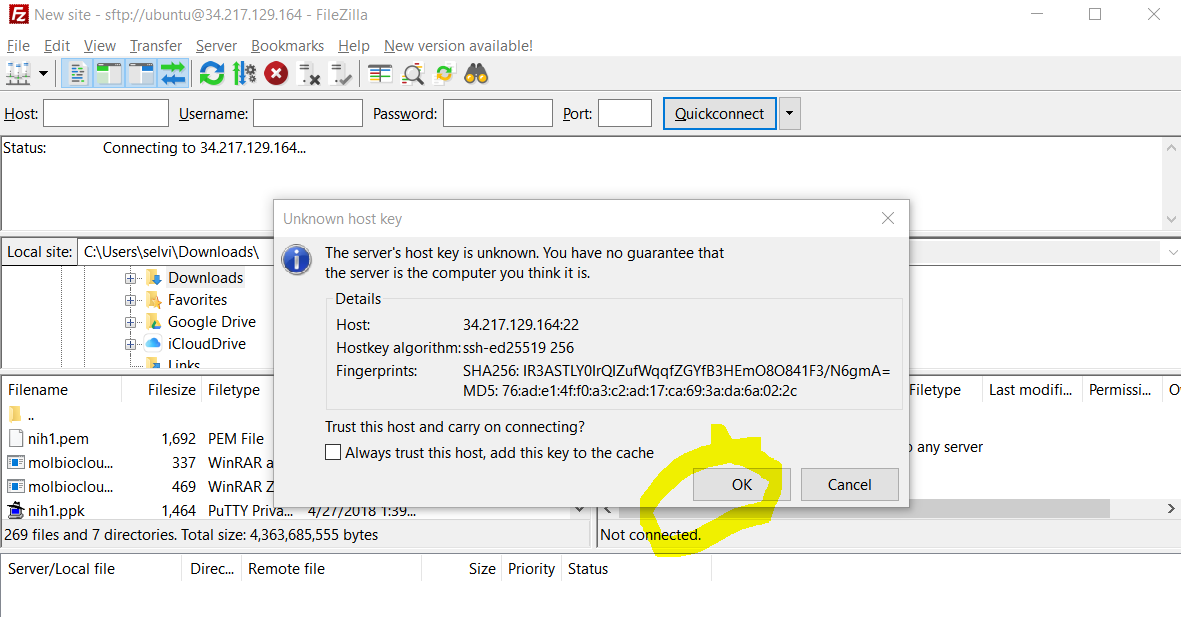Open Quickconnect history dropdown

coord(789,114)
